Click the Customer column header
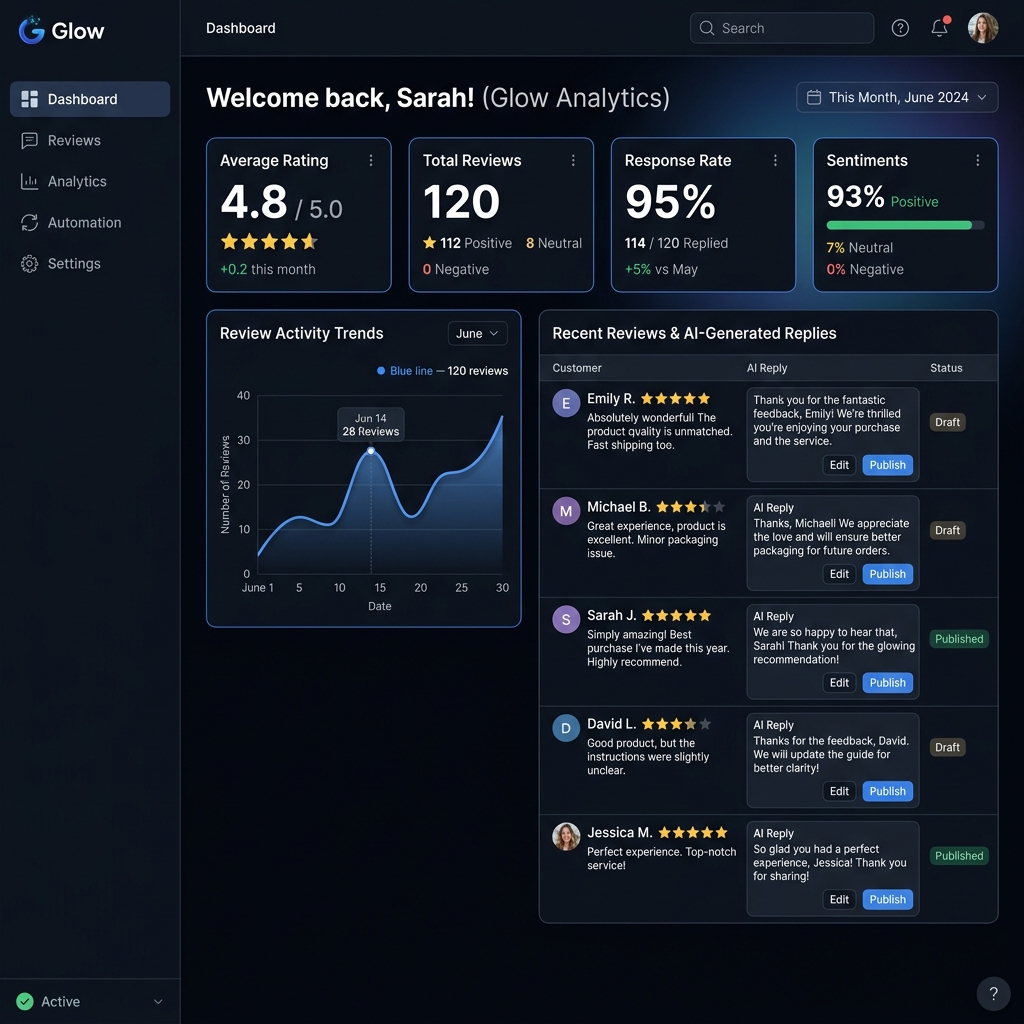Image resolution: width=1024 pixels, height=1024 pixels. [x=577, y=368]
